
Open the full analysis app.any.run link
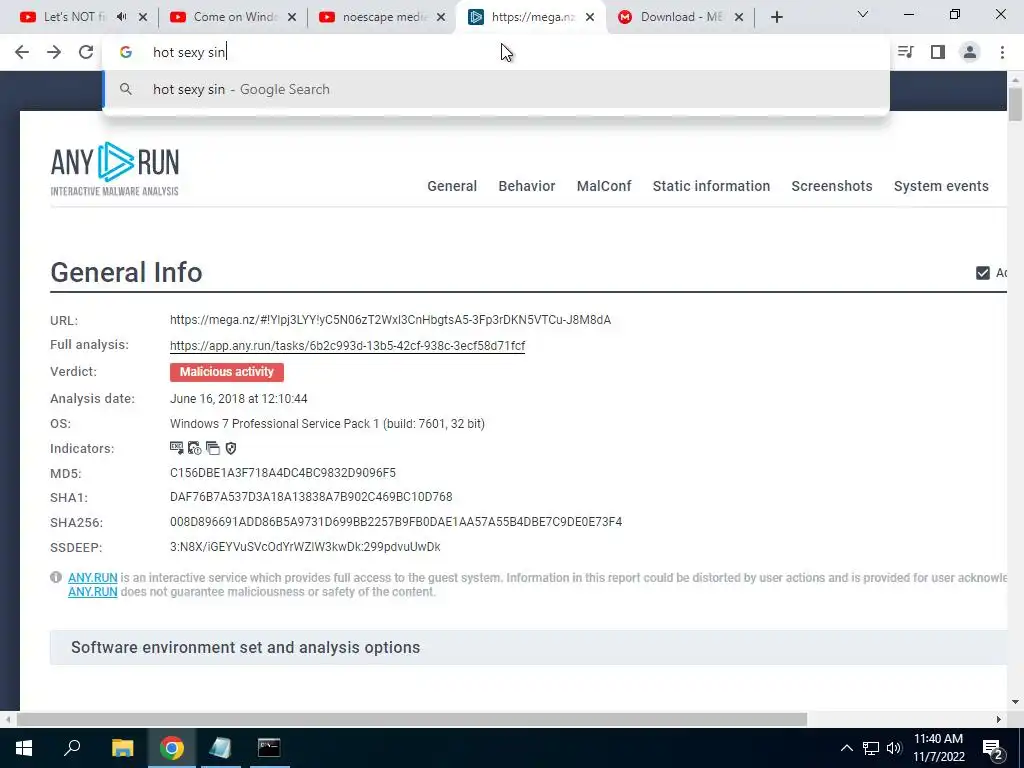(347, 345)
